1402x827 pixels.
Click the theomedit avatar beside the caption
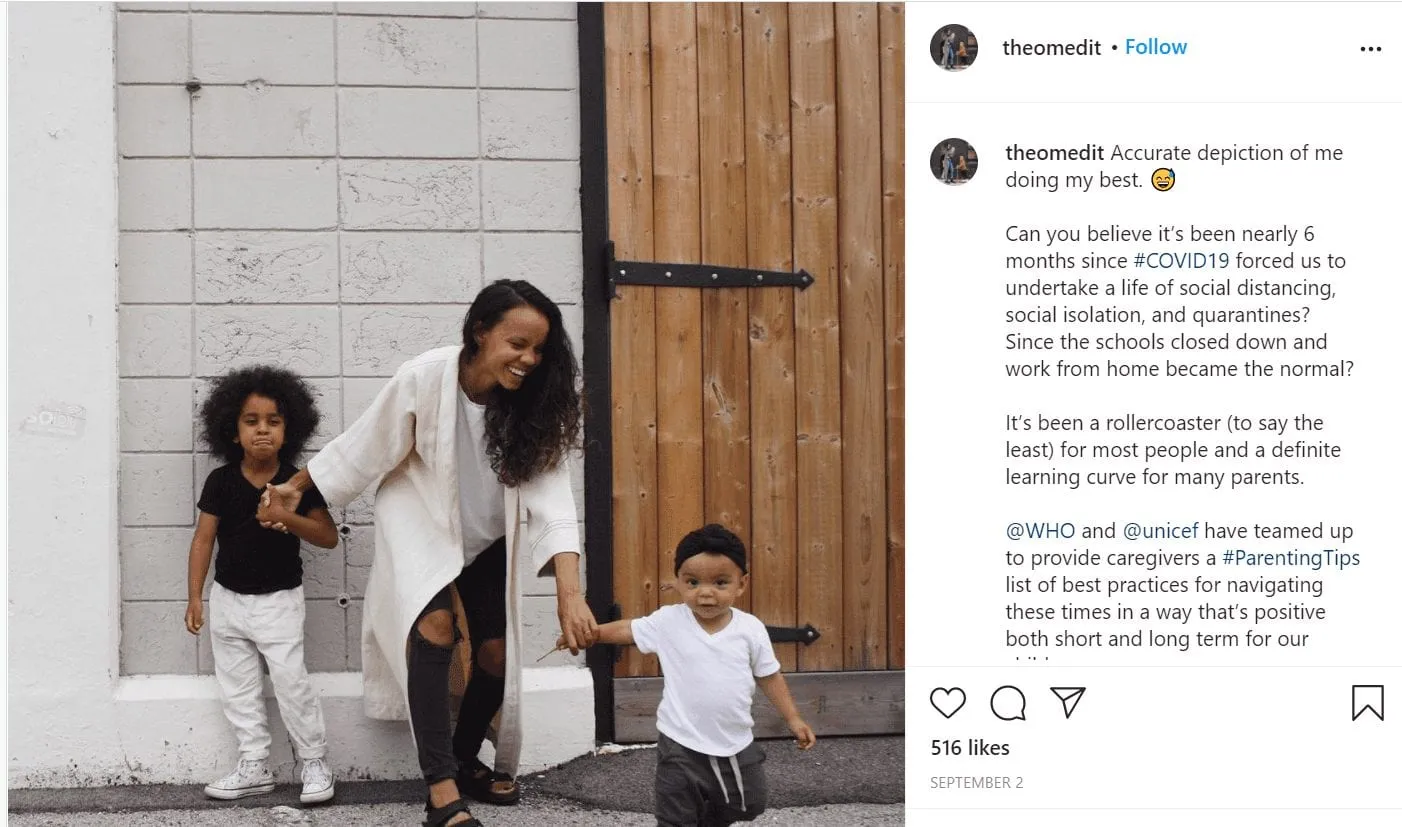pyautogui.click(x=954, y=161)
